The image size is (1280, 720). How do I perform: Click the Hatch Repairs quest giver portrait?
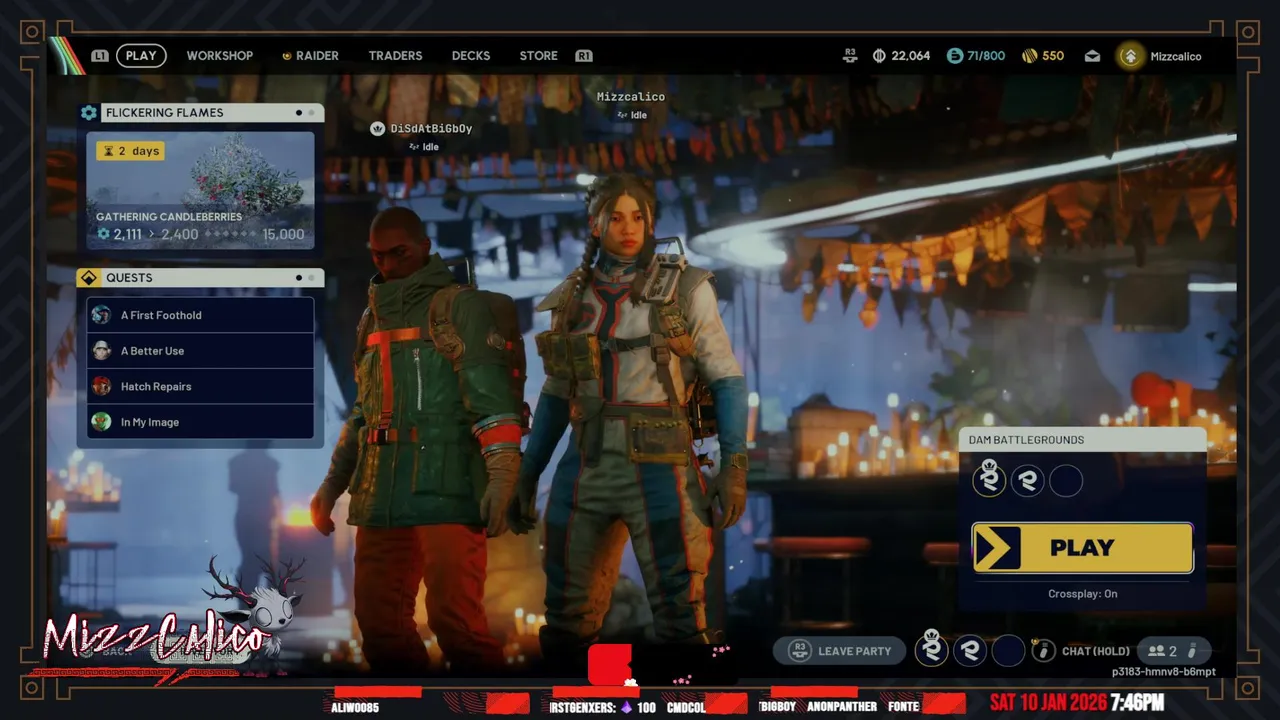click(x=101, y=386)
